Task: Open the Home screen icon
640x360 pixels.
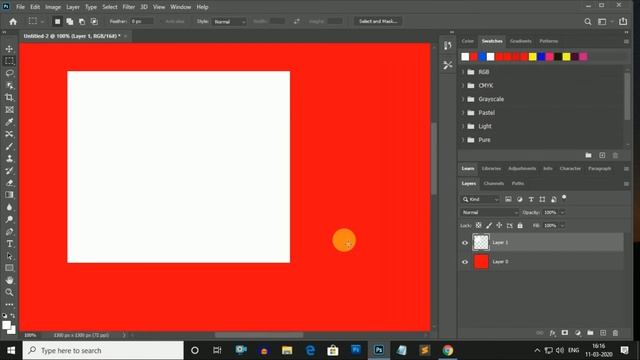Action: pos(13,22)
